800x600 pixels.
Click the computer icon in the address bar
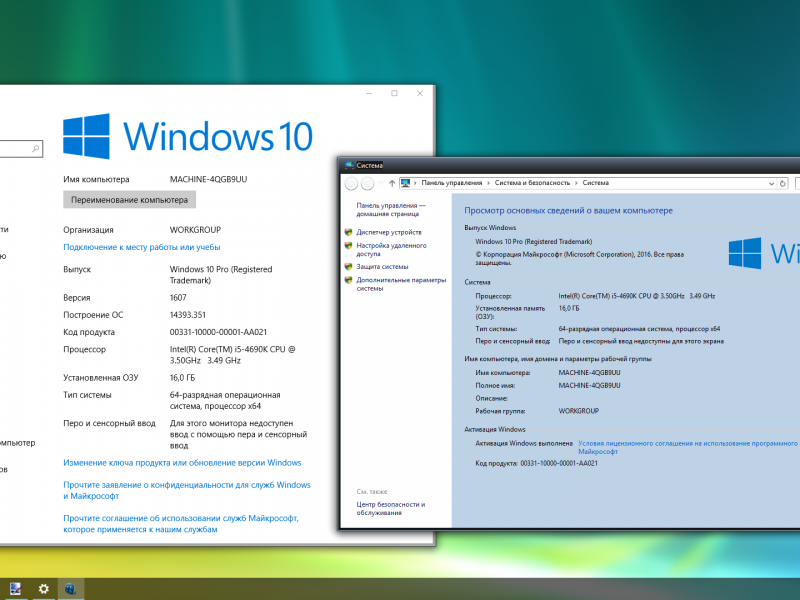coord(406,183)
